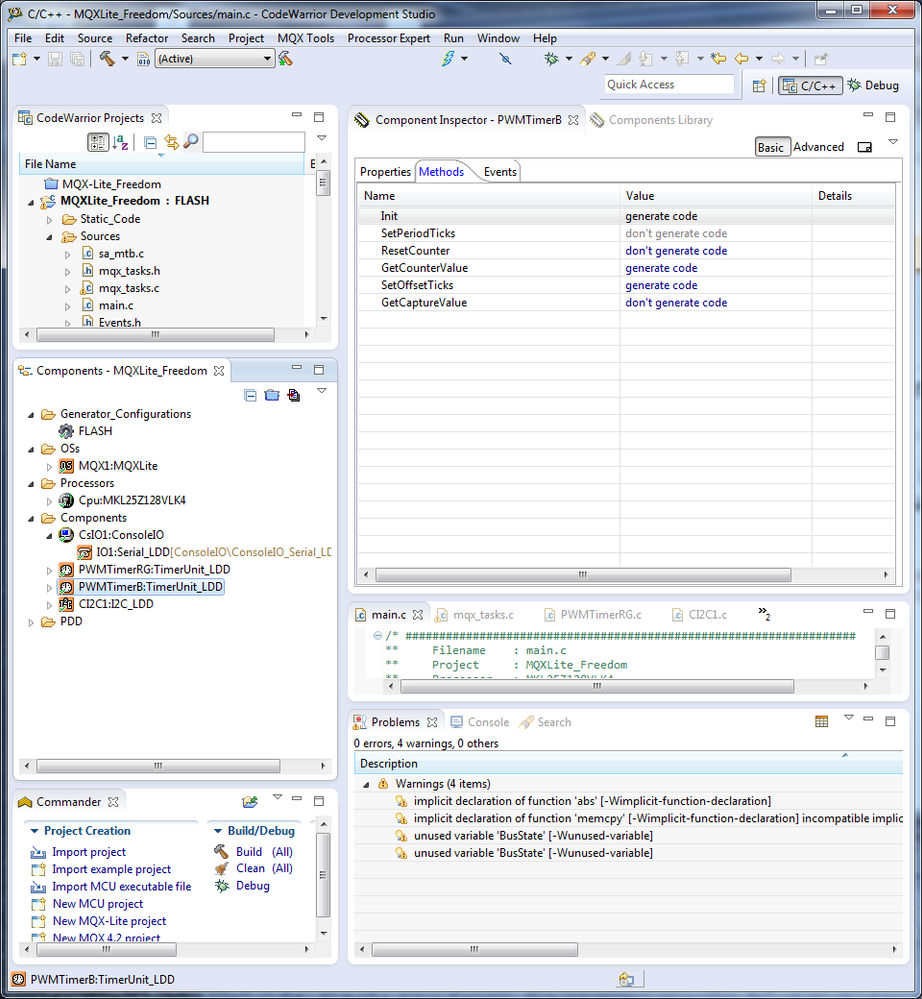
Task: Click the Back navigation arrow icon
Action: [x=741, y=59]
